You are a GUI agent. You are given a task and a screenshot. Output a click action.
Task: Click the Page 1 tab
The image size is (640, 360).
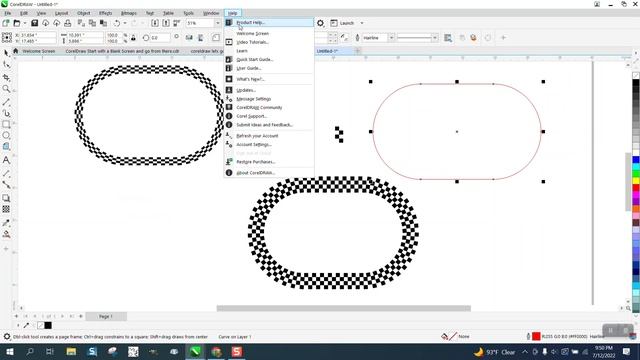click(x=106, y=316)
